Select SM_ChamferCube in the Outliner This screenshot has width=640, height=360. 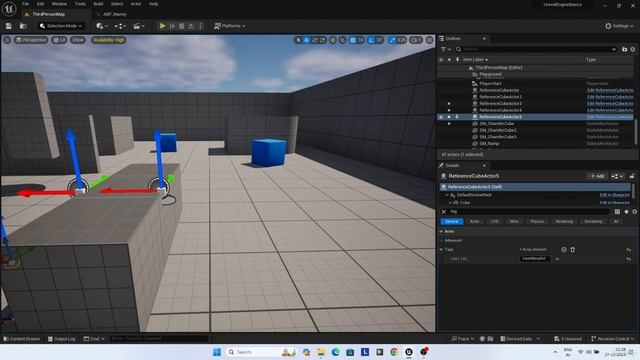click(497, 124)
